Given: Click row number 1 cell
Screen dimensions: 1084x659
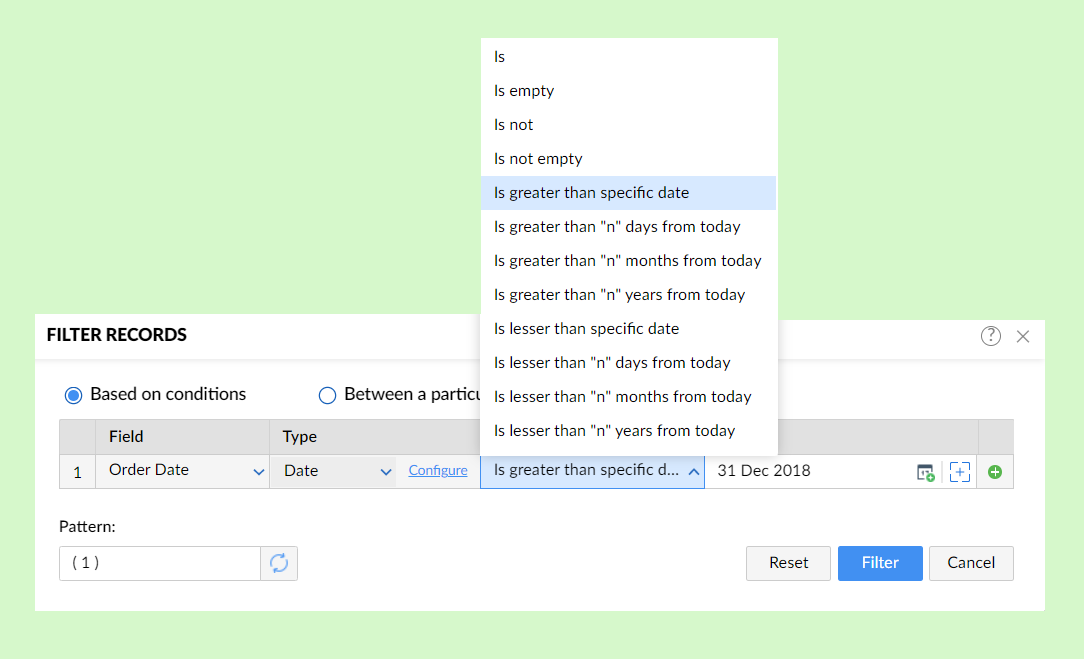Looking at the screenshot, I should pos(77,472).
